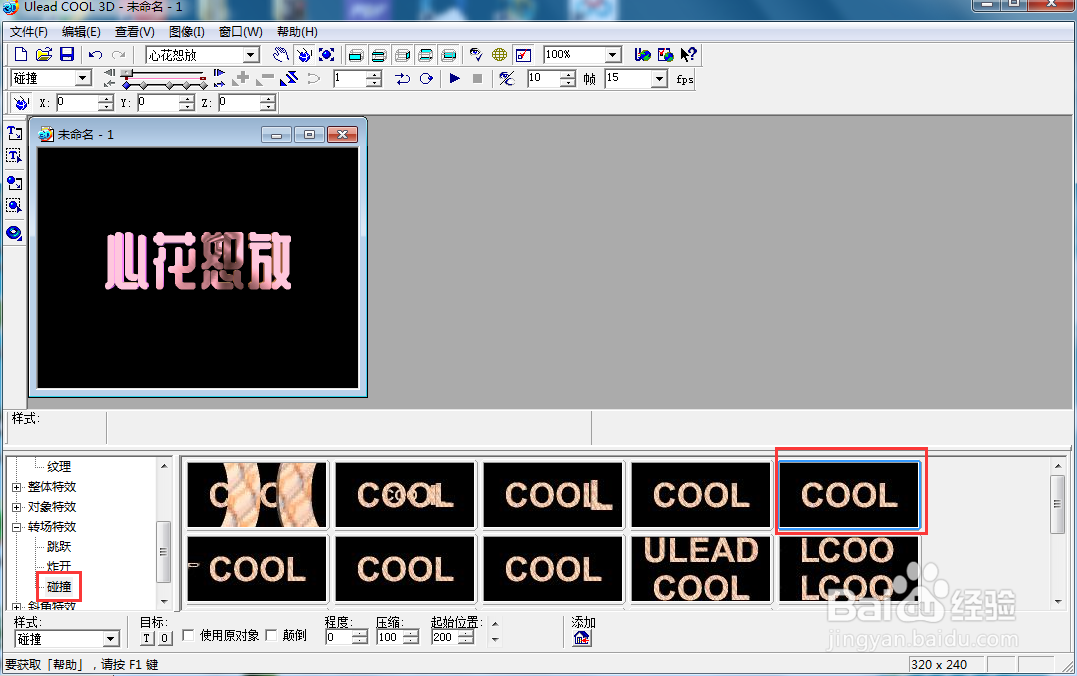Open the 碰撞 property dropdown in toolbar
Viewport: 1077px width, 676px height.
[x=83, y=78]
